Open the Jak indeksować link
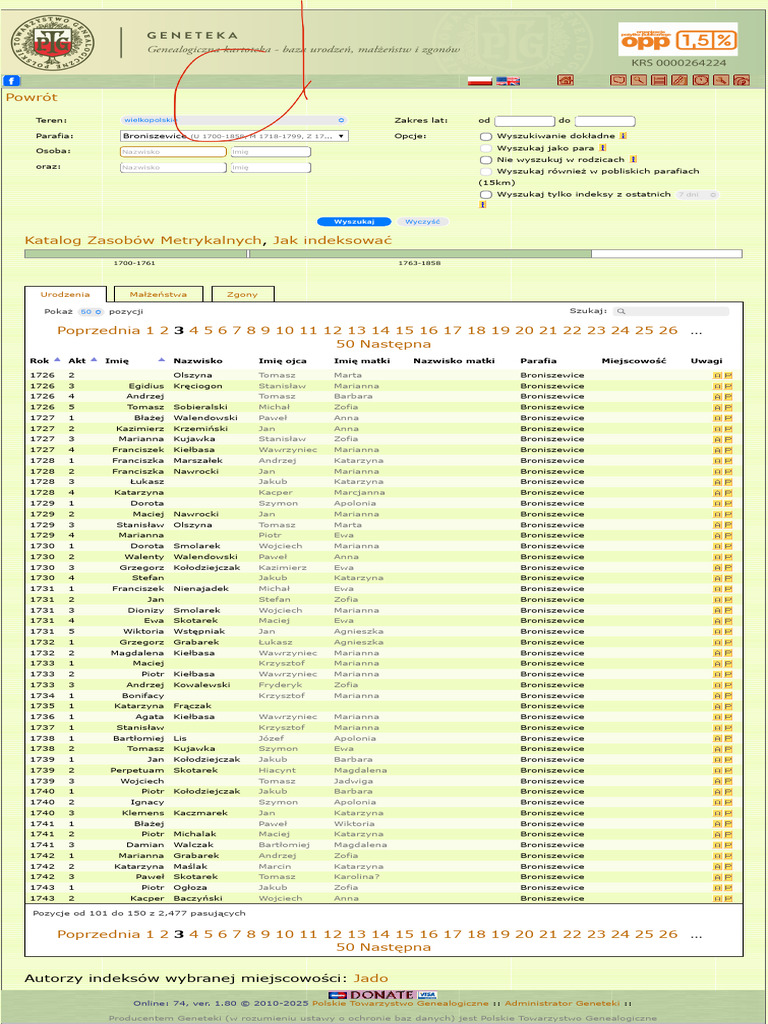Screen dimensions: 768x1024 point(332,240)
